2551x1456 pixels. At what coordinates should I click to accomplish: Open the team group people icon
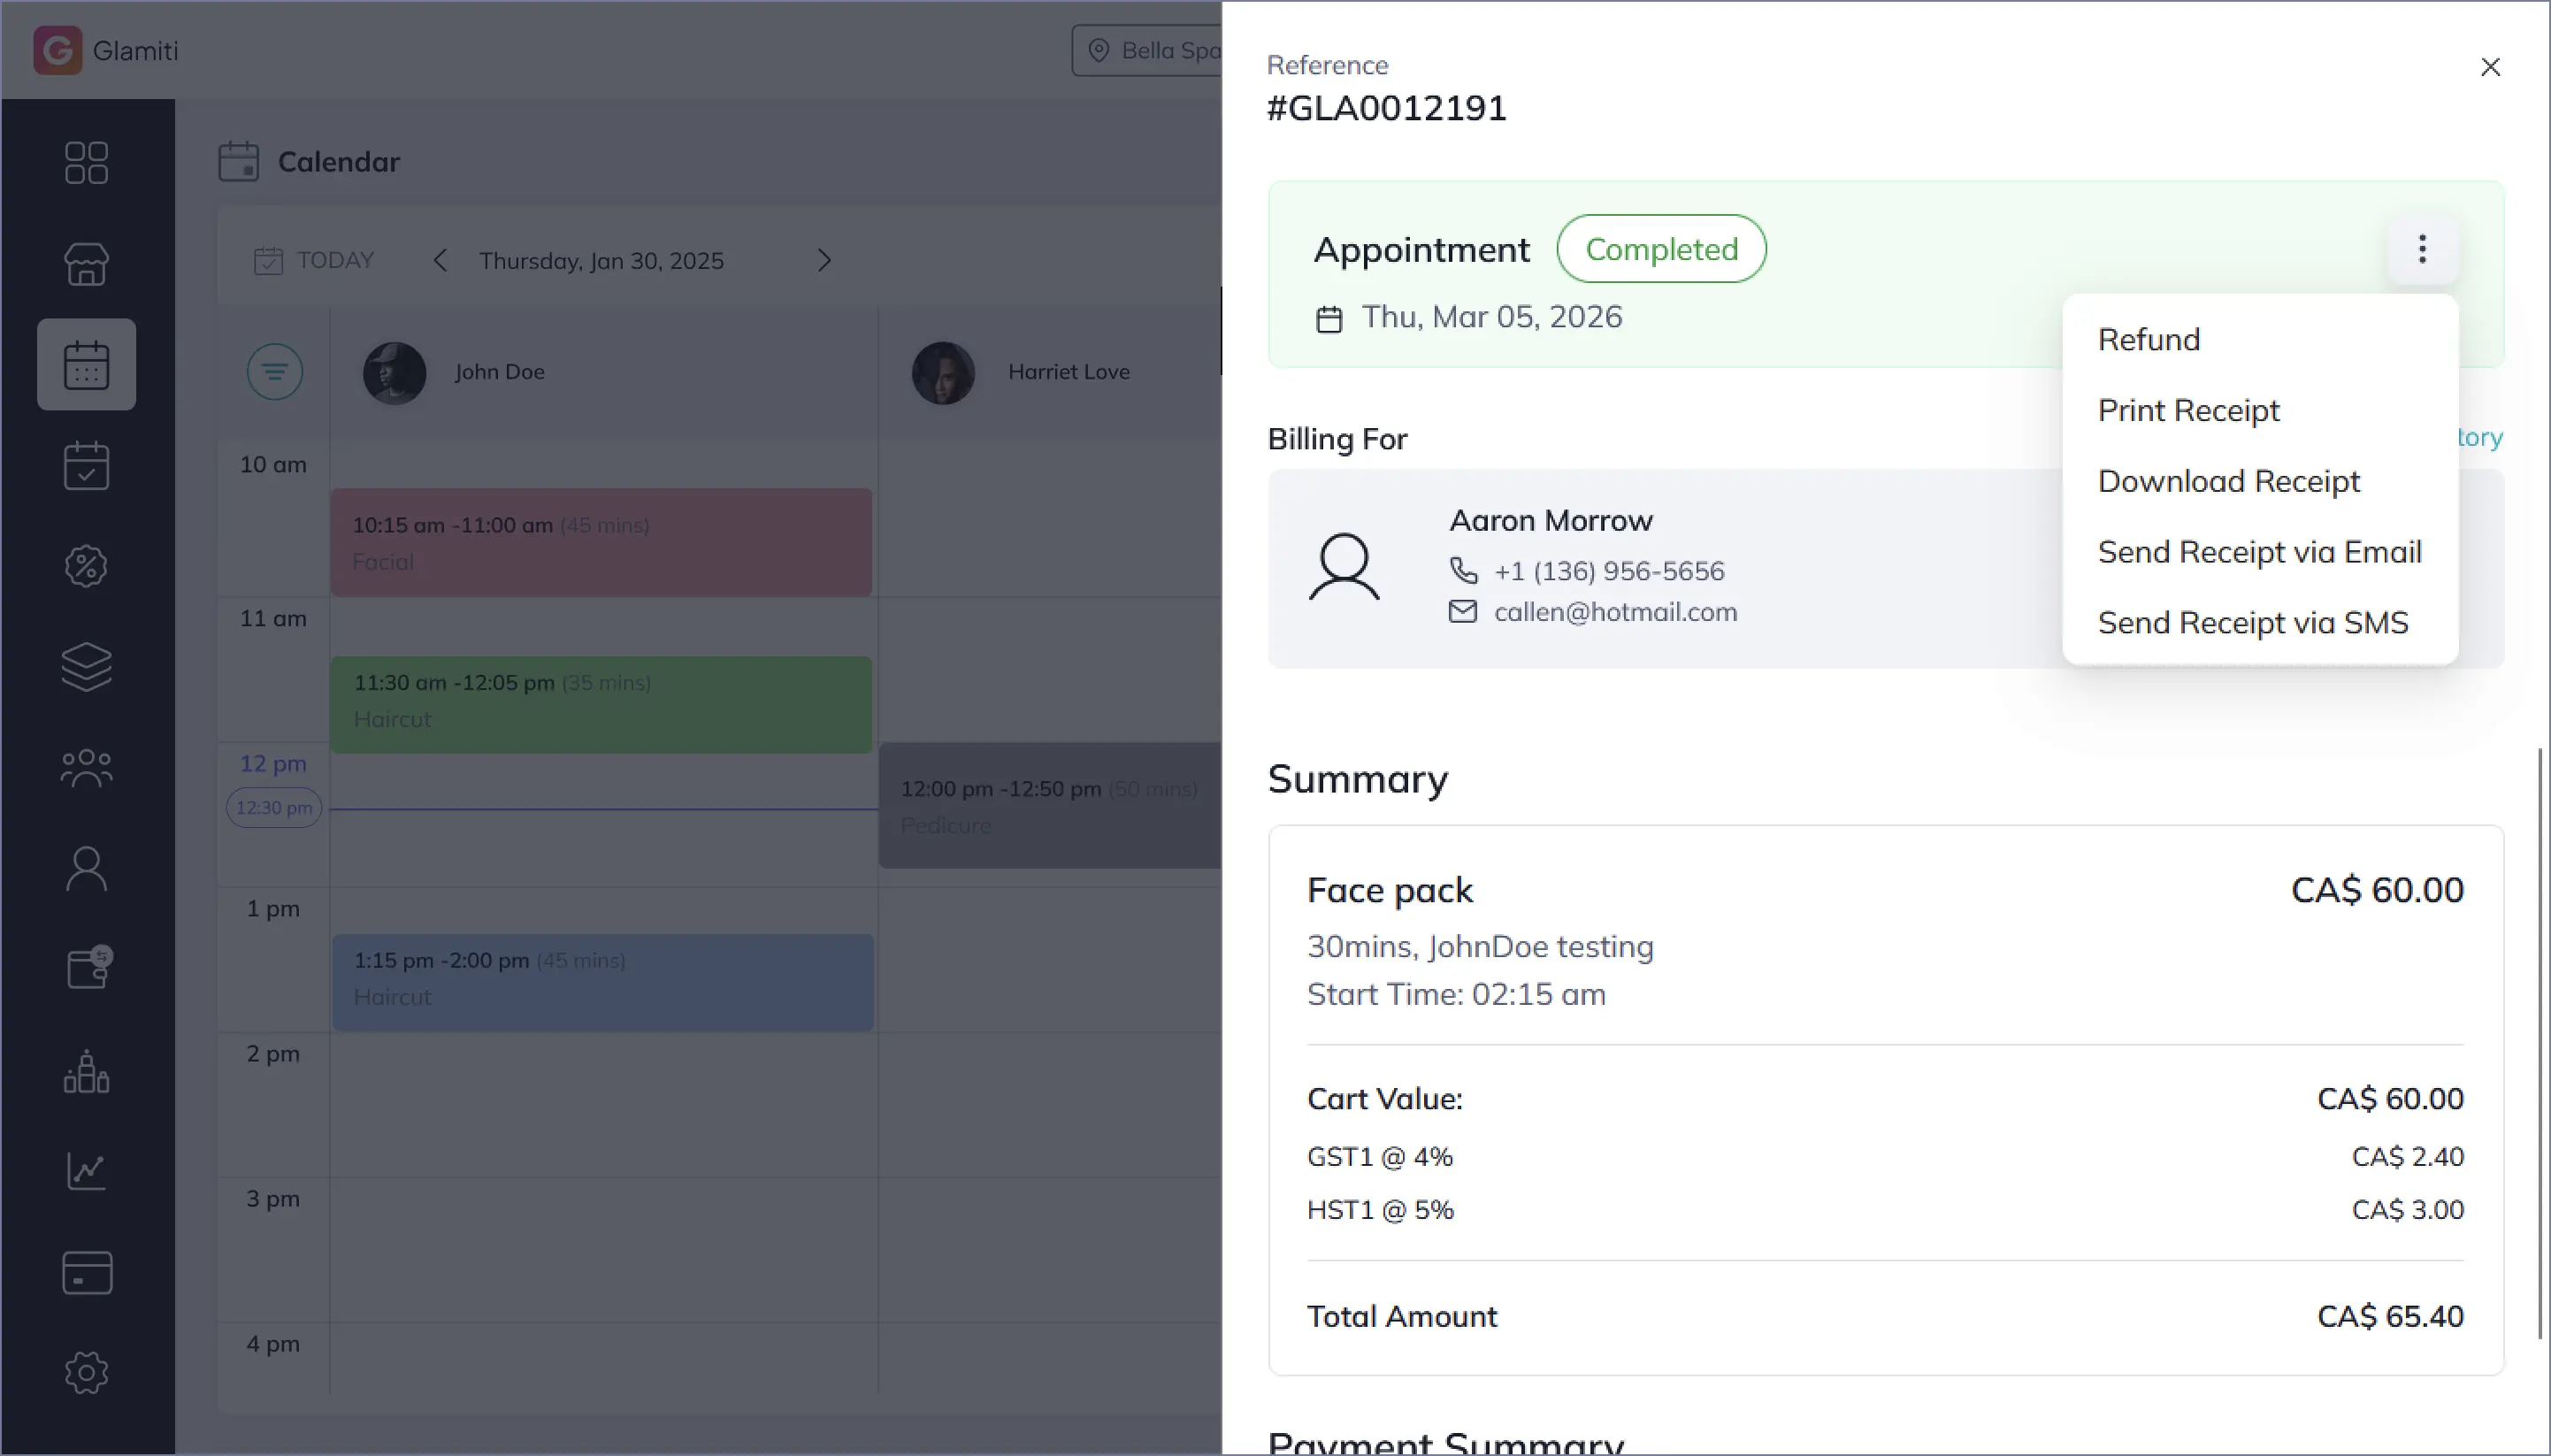coord(86,768)
